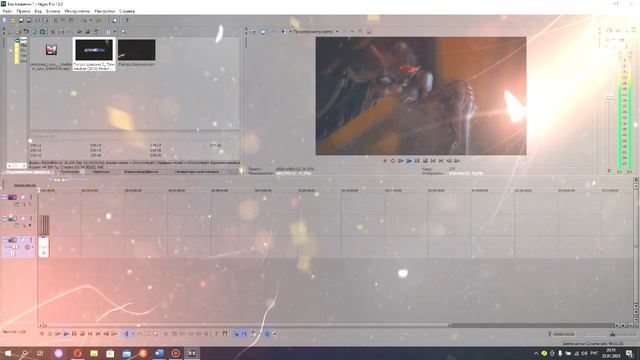Click Pause under the preview window
The width and height of the screenshot is (640, 360).
[x=417, y=161]
